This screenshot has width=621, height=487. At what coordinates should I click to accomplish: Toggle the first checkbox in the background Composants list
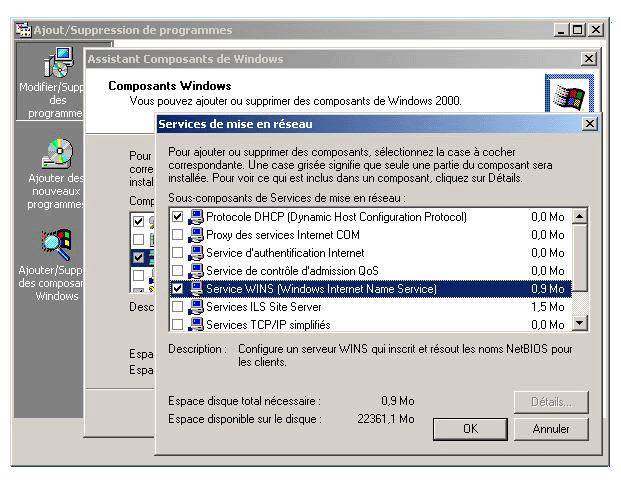coord(138,221)
